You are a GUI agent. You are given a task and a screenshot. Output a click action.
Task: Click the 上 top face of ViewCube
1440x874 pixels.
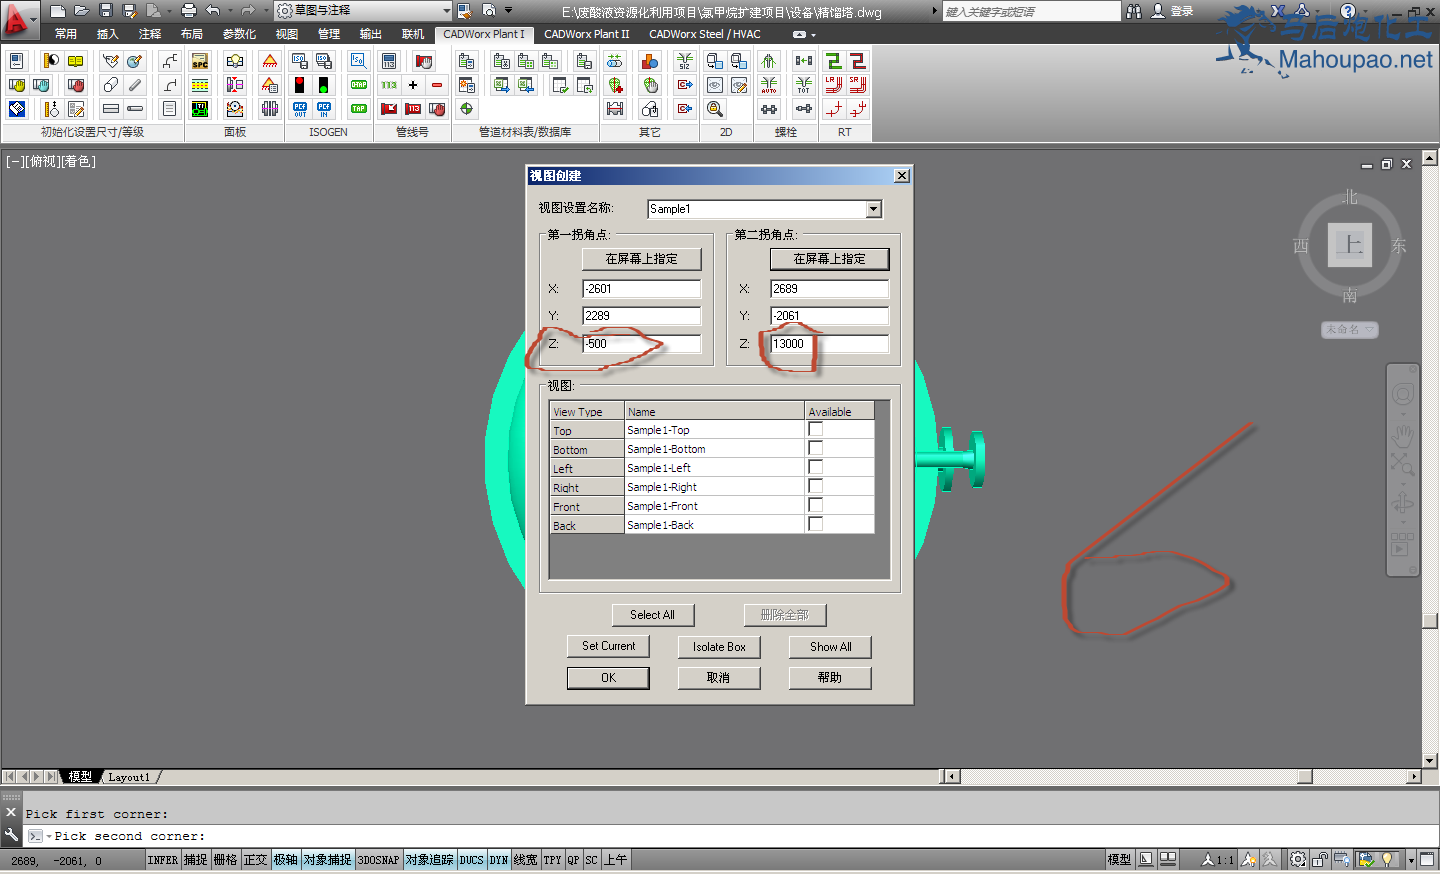click(1350, 245)
